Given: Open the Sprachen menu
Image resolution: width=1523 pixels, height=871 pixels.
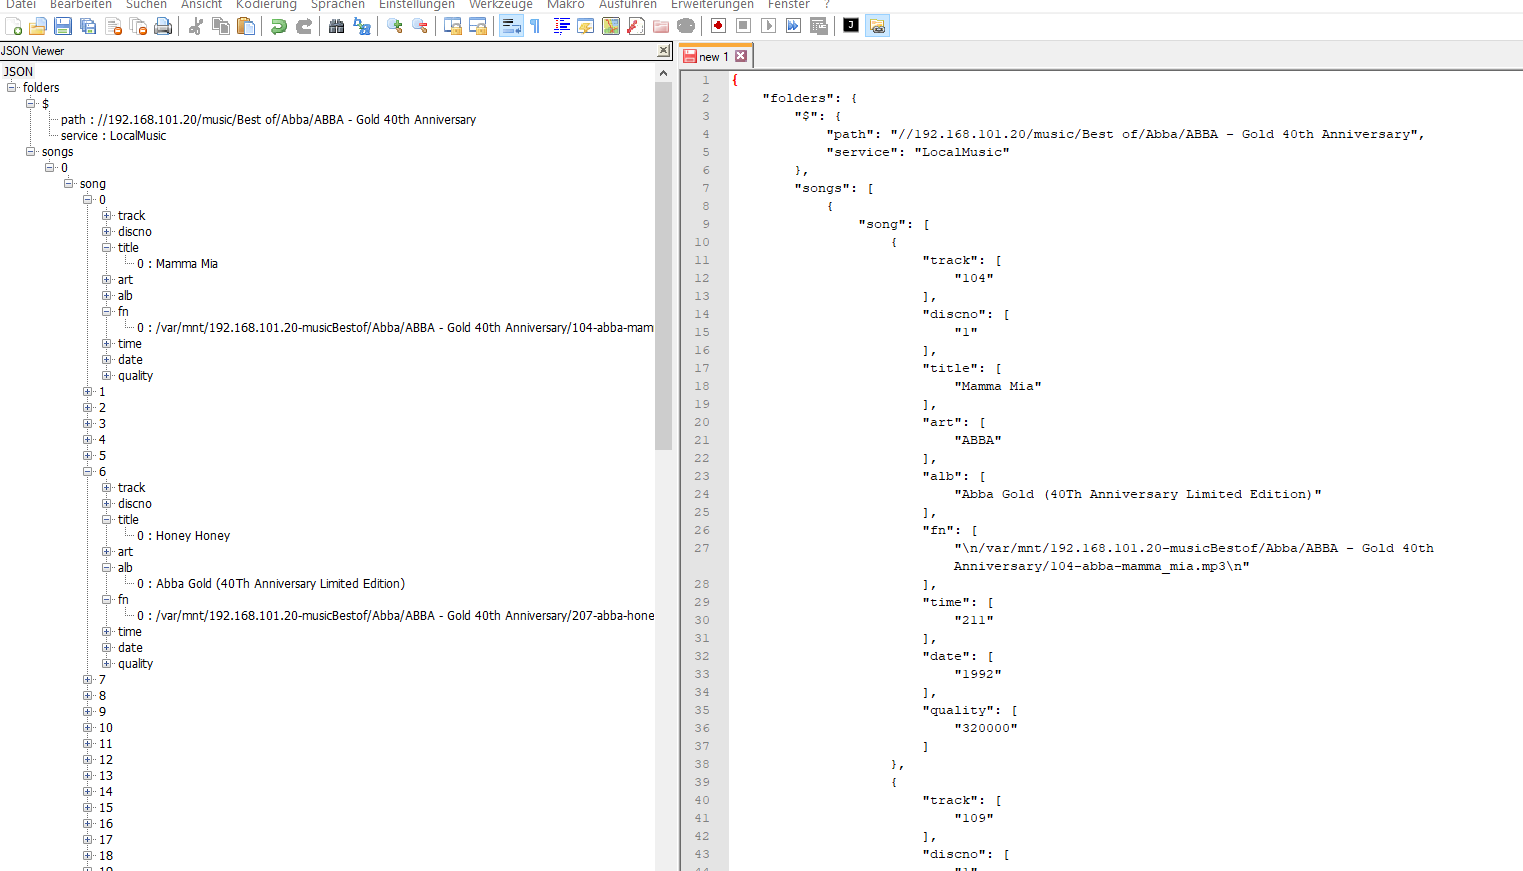Looking at the screenshot, I should (x=338, y=5).
